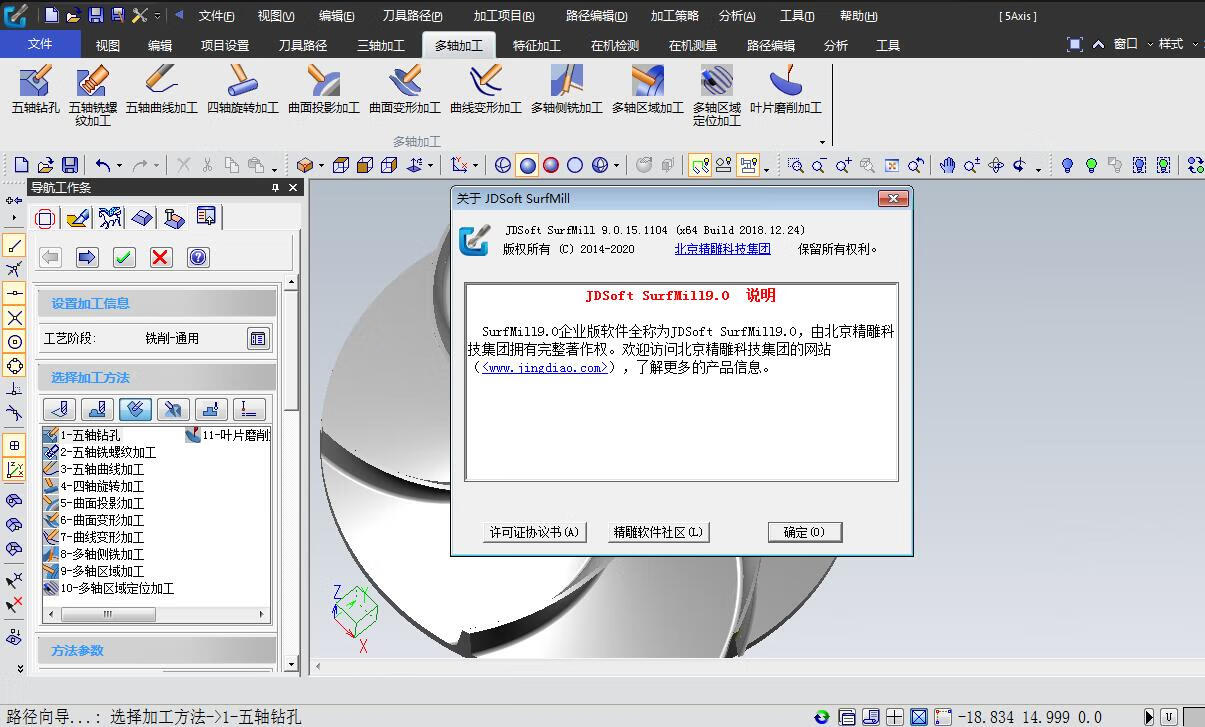Click the 许可证协议书(A) button
1205x727 pixels.
534,532
